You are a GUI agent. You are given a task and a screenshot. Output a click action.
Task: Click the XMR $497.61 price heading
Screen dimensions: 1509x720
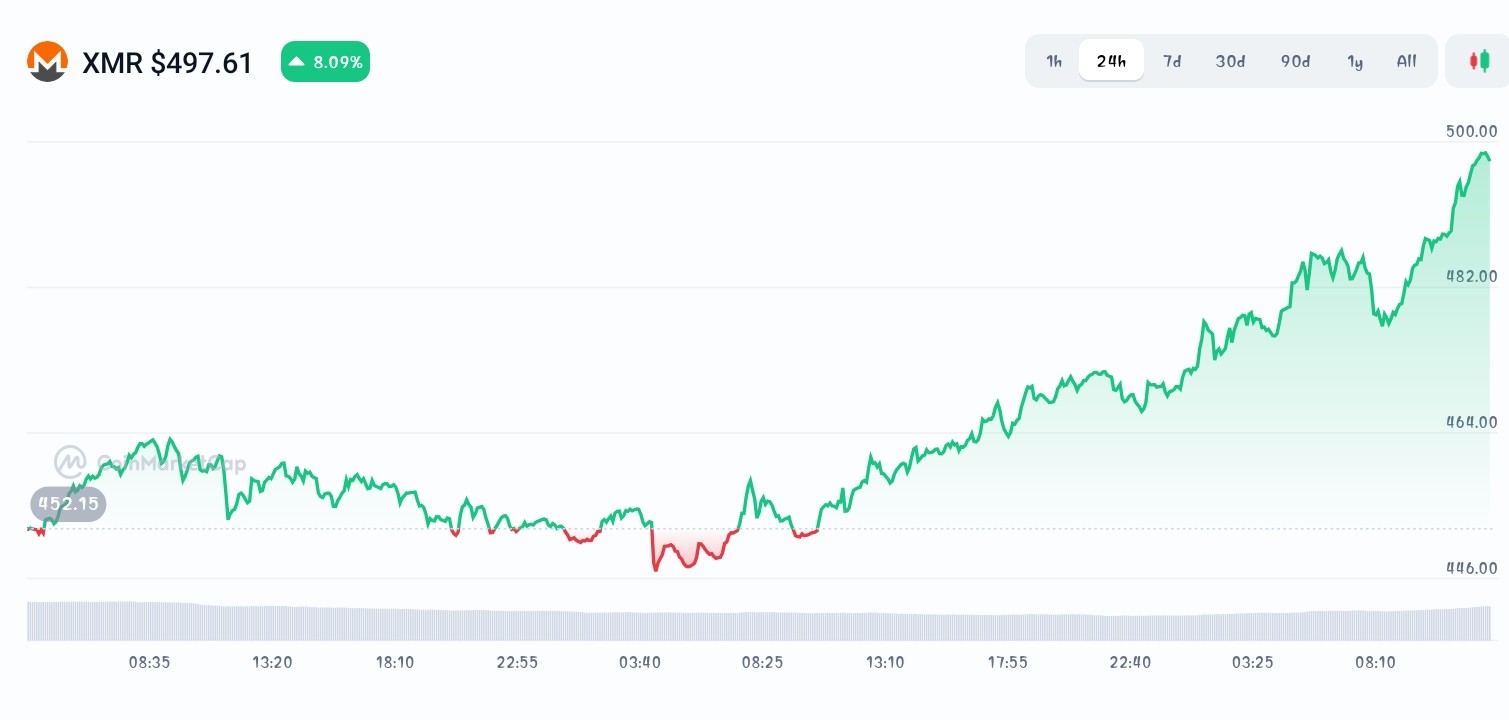(167, 63)
